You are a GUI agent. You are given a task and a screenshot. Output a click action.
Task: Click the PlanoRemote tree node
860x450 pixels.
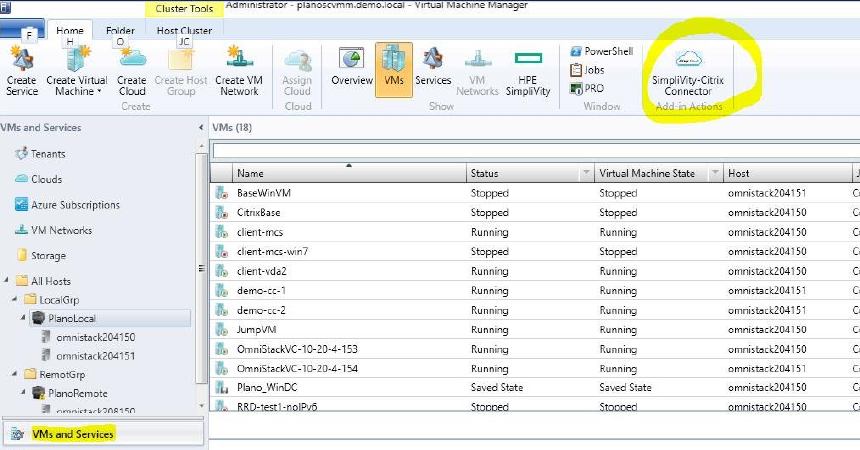coord(70,393)
